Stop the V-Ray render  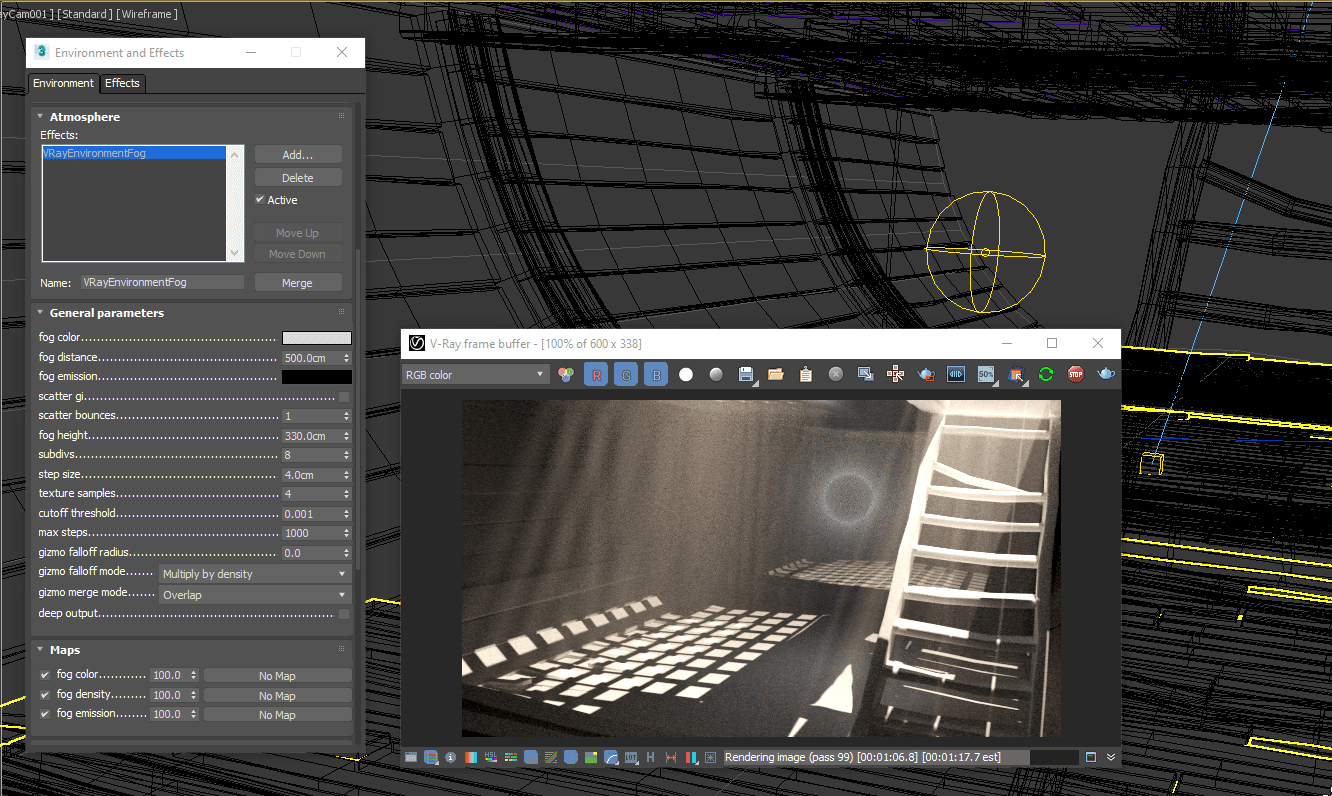tap(1075, 374)
